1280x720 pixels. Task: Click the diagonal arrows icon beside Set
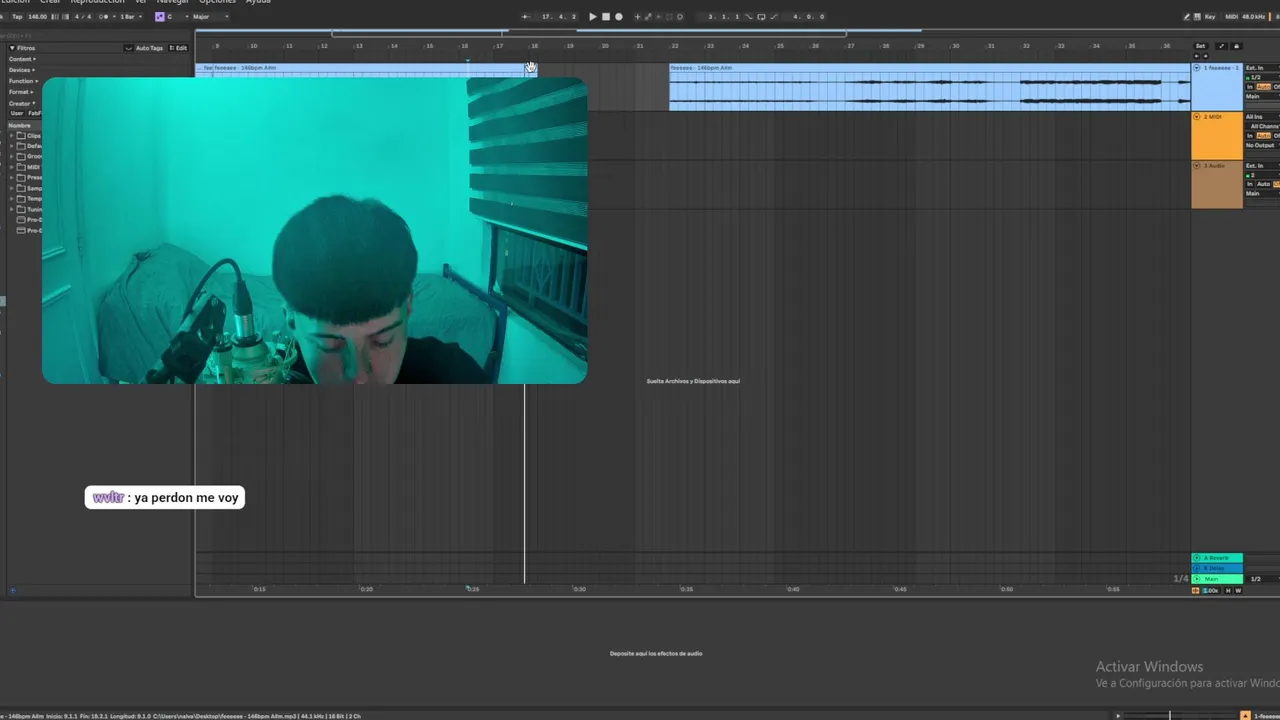click(x=1221, y=46)
